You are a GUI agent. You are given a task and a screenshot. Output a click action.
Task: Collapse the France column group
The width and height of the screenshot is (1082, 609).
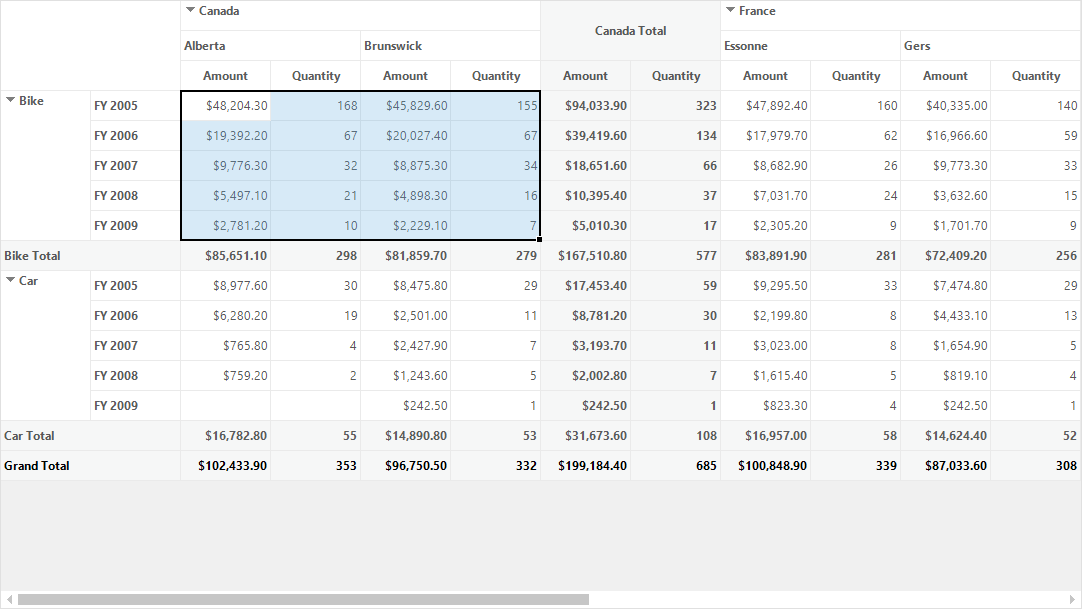tap(730, 10)
